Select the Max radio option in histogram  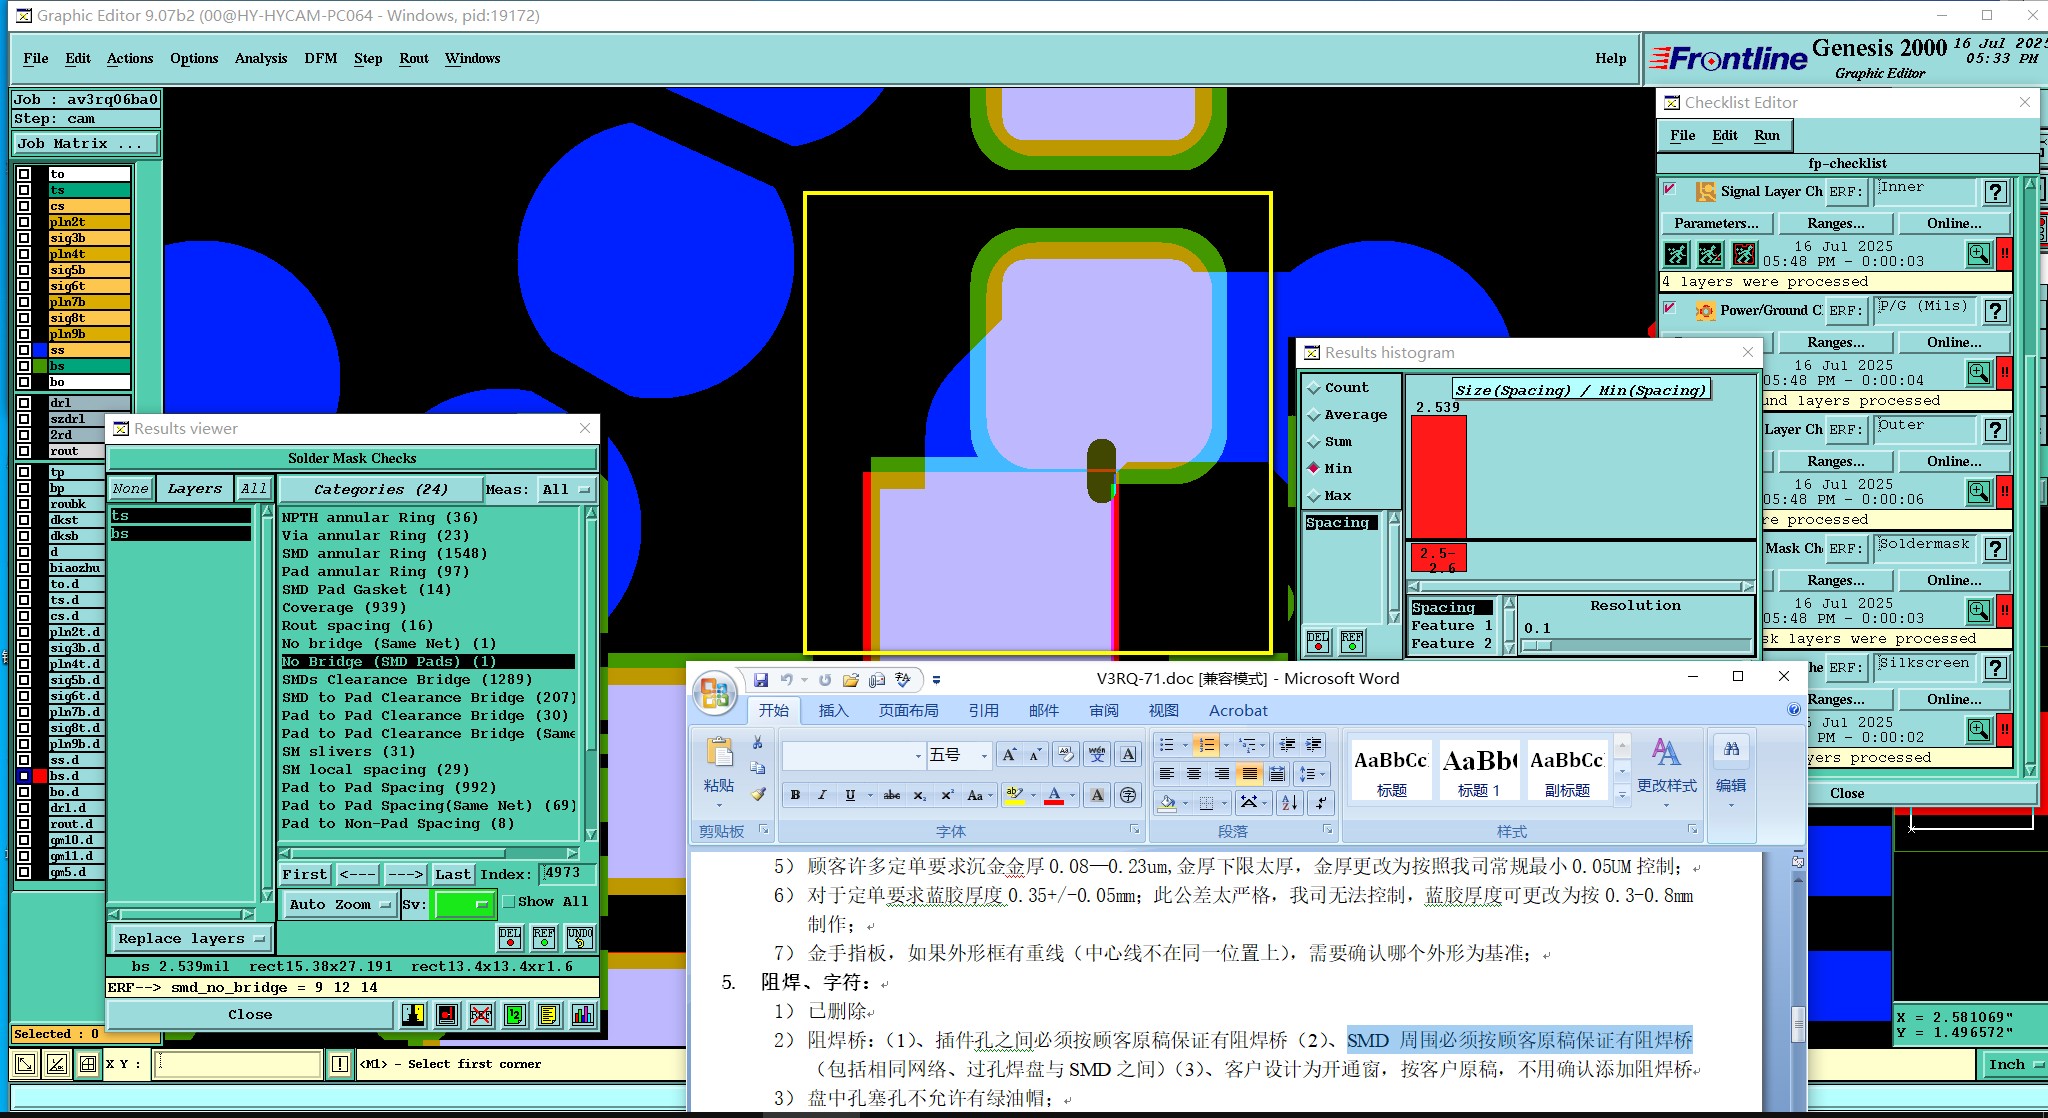click(x=1315, y=496)
